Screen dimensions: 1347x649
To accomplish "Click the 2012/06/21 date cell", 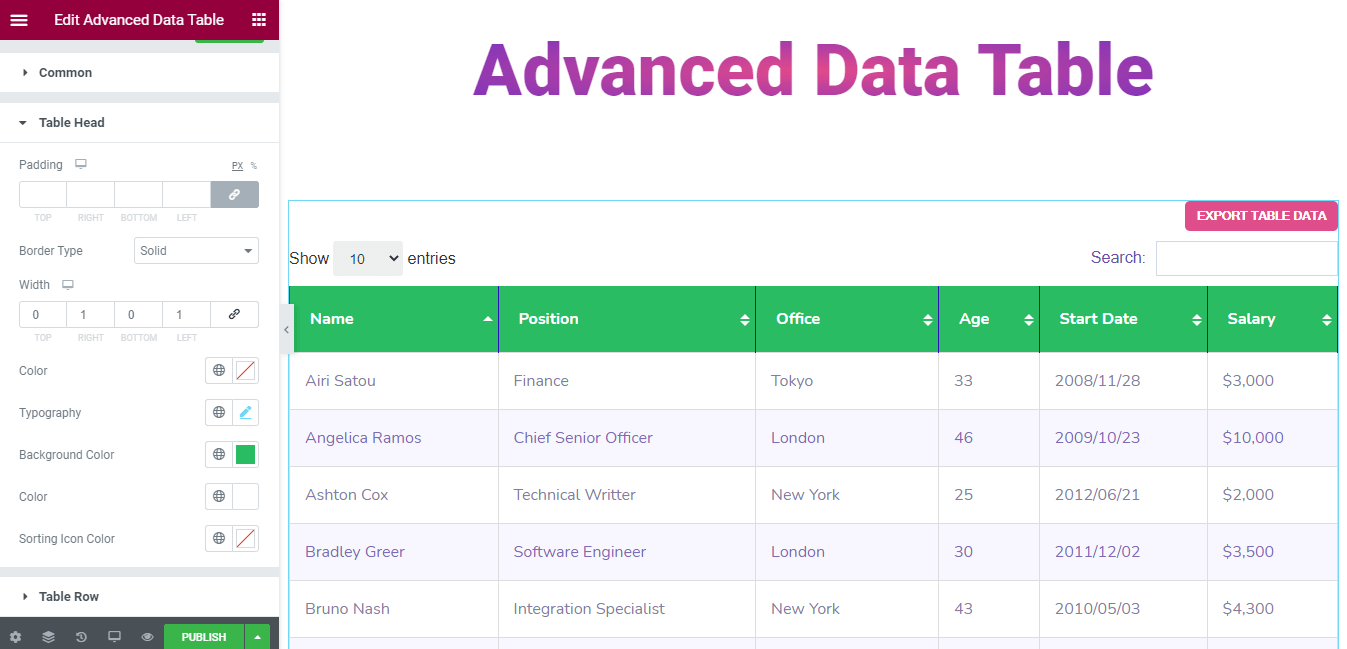I will [x=1123, y=495].
